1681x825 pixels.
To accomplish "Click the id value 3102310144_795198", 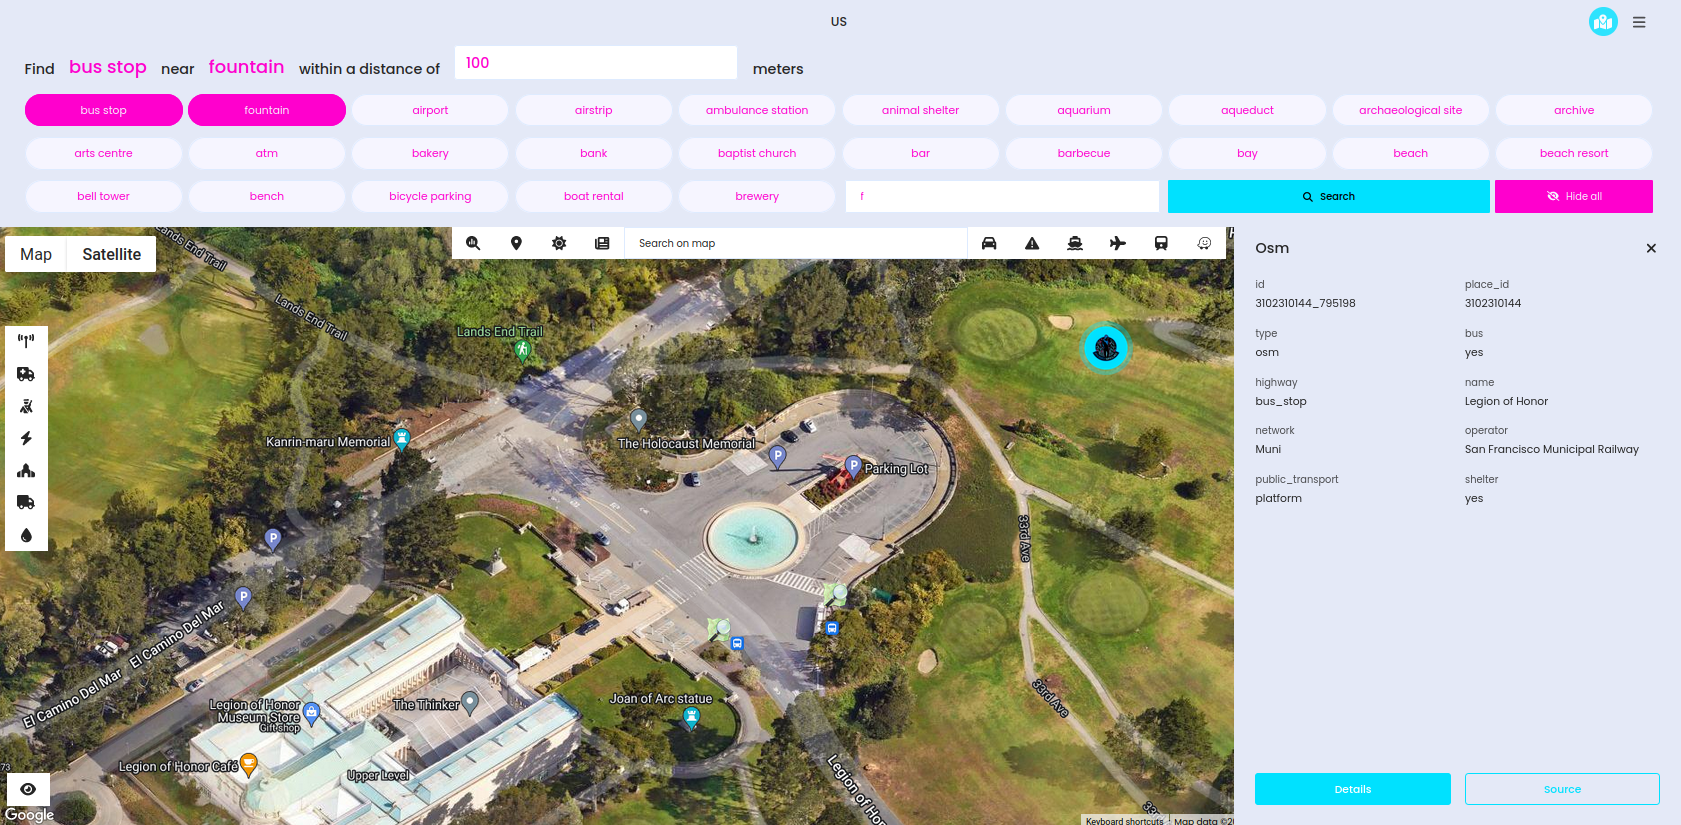I will click(x=1305, y=303).
